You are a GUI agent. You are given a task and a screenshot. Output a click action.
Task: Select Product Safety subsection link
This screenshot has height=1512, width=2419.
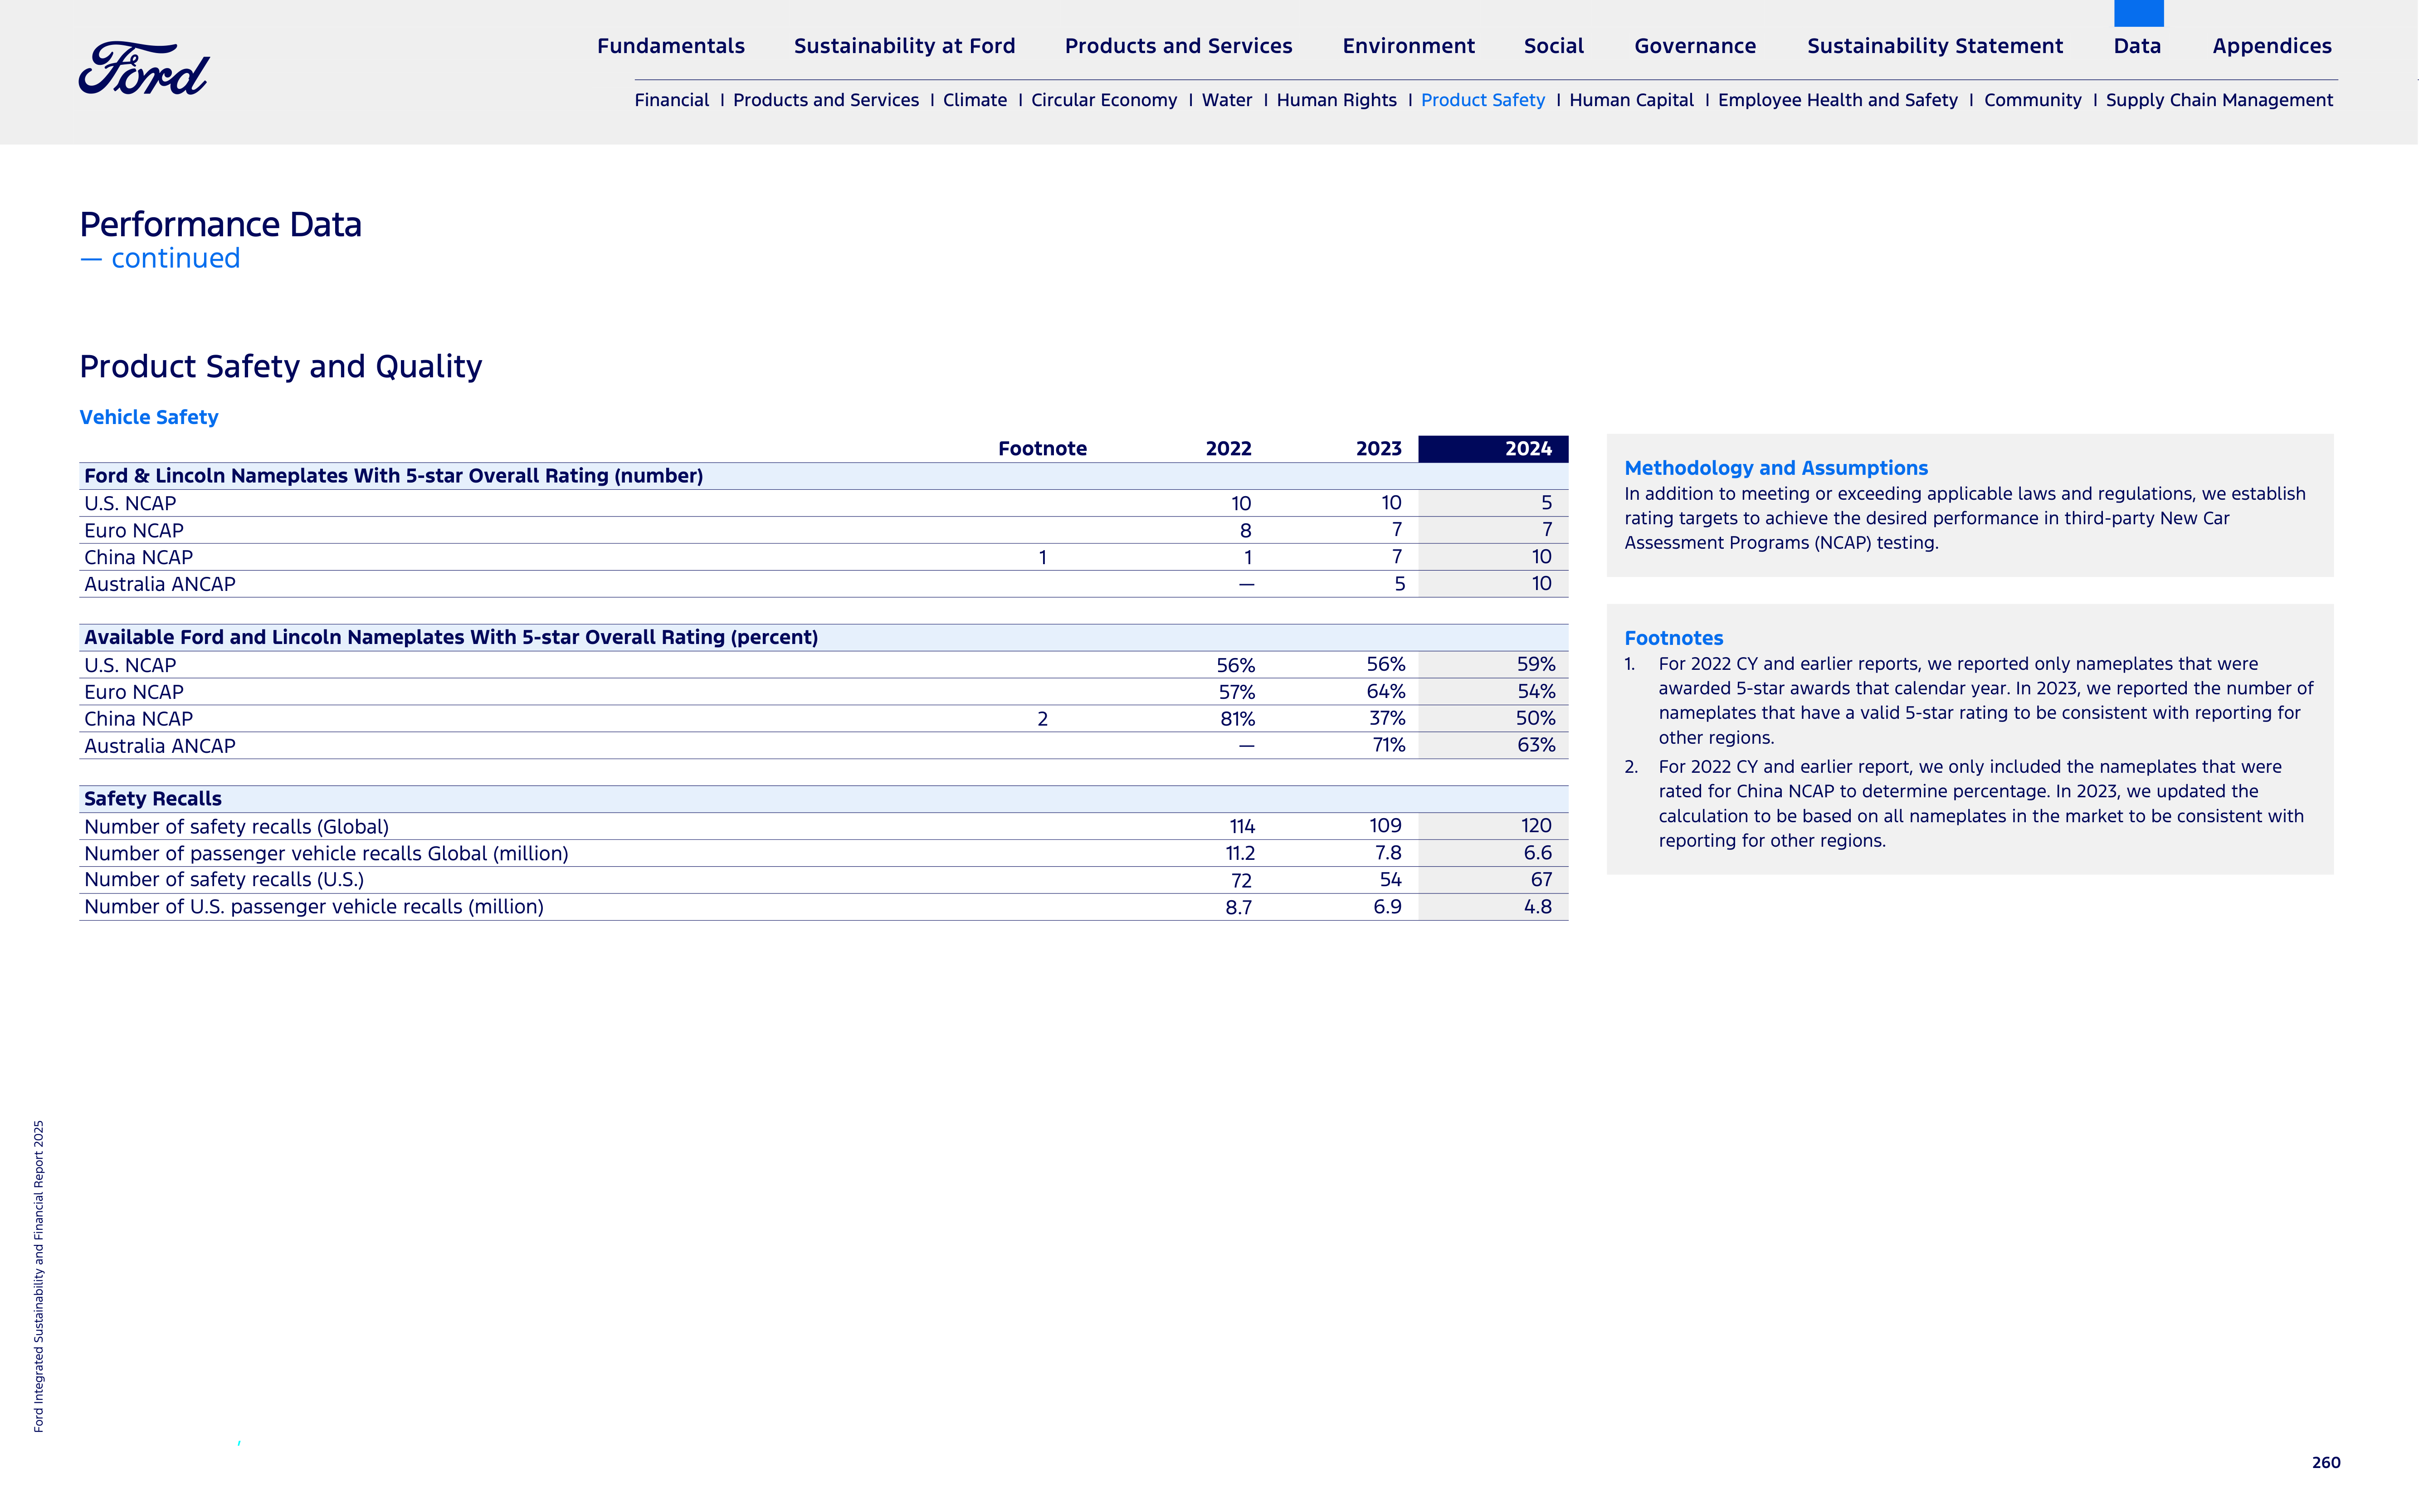(x=1482, y=100)
